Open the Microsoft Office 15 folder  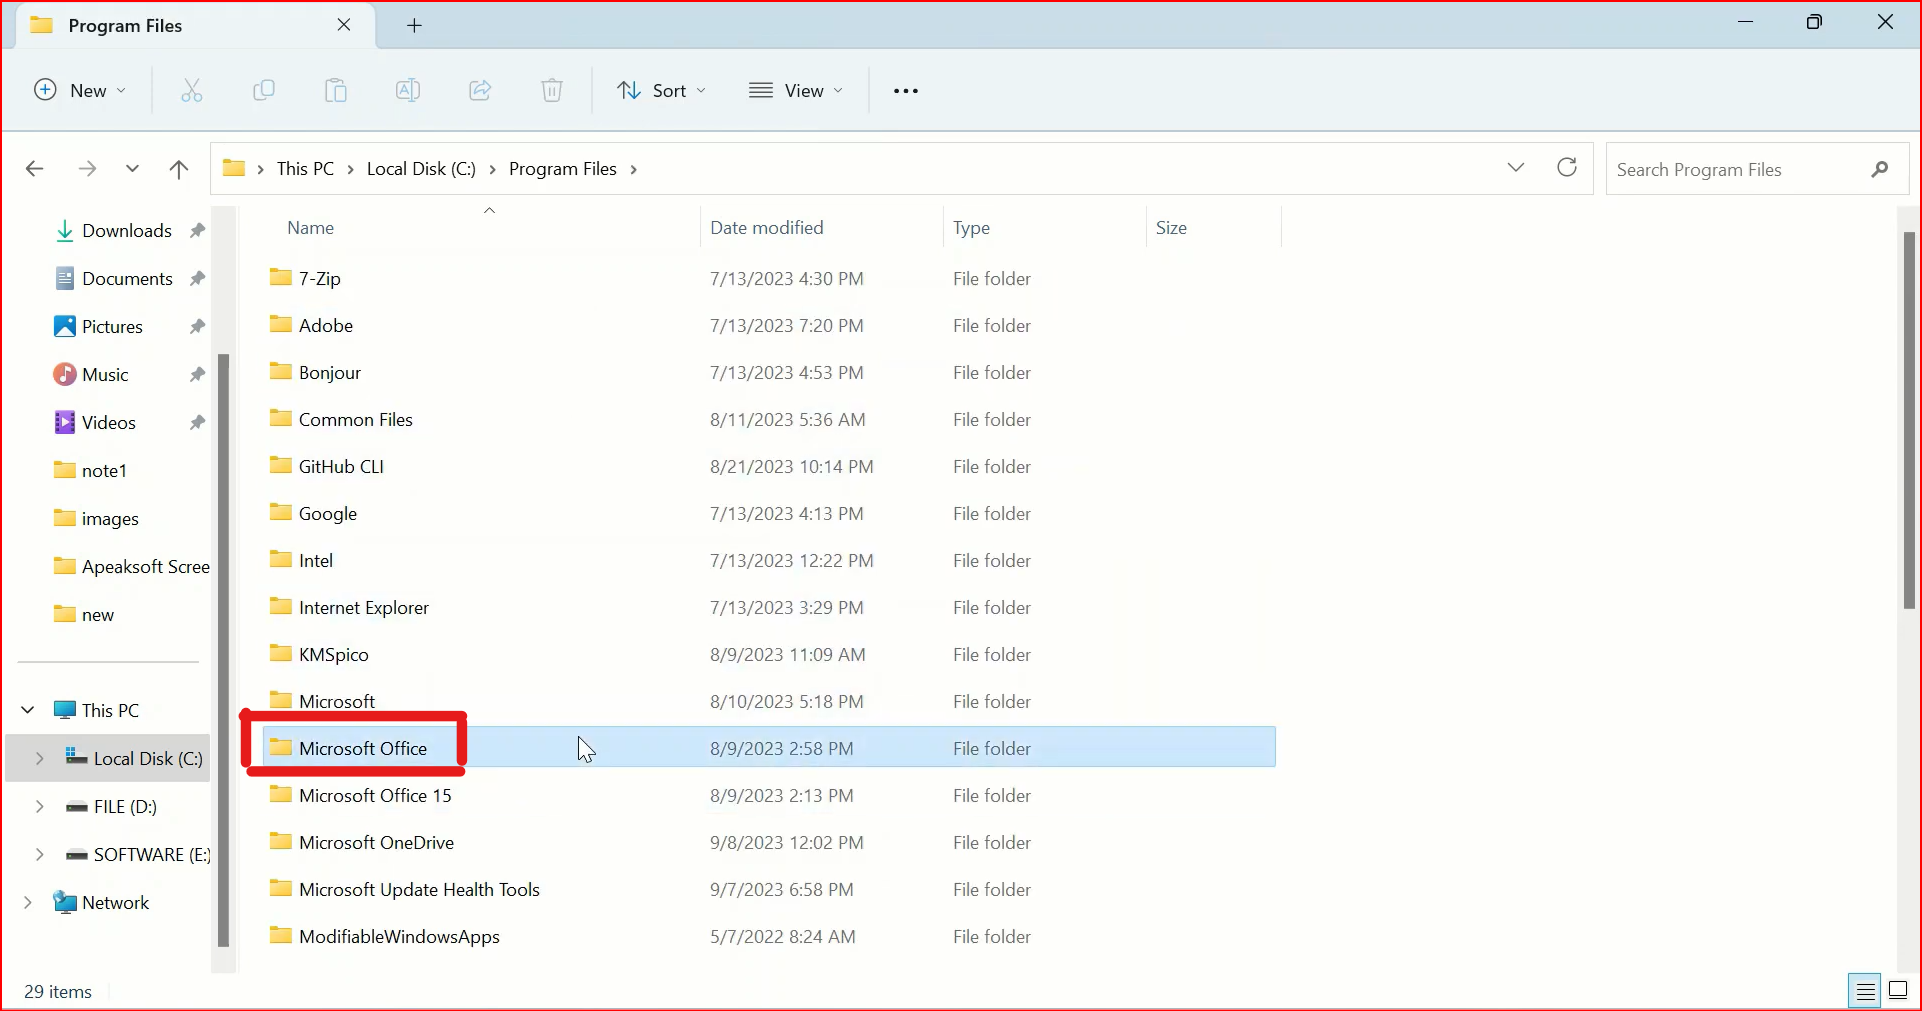point(375,795)
